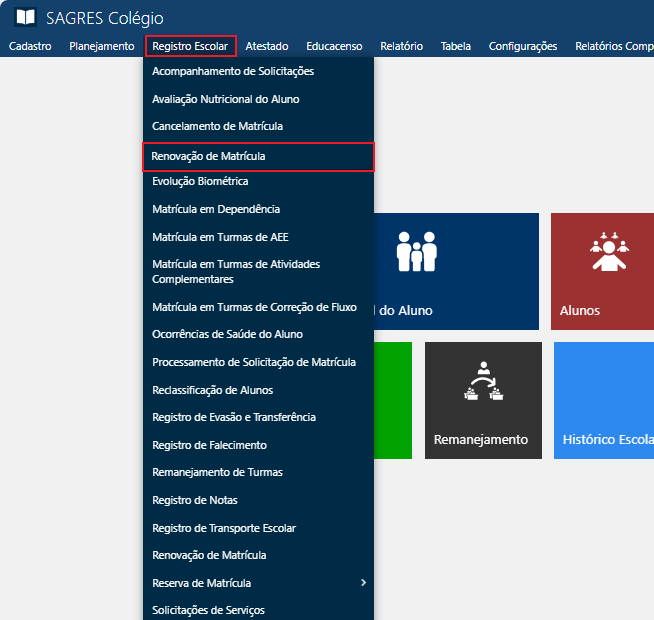Open the Educacenso menu

click(334, 46)
